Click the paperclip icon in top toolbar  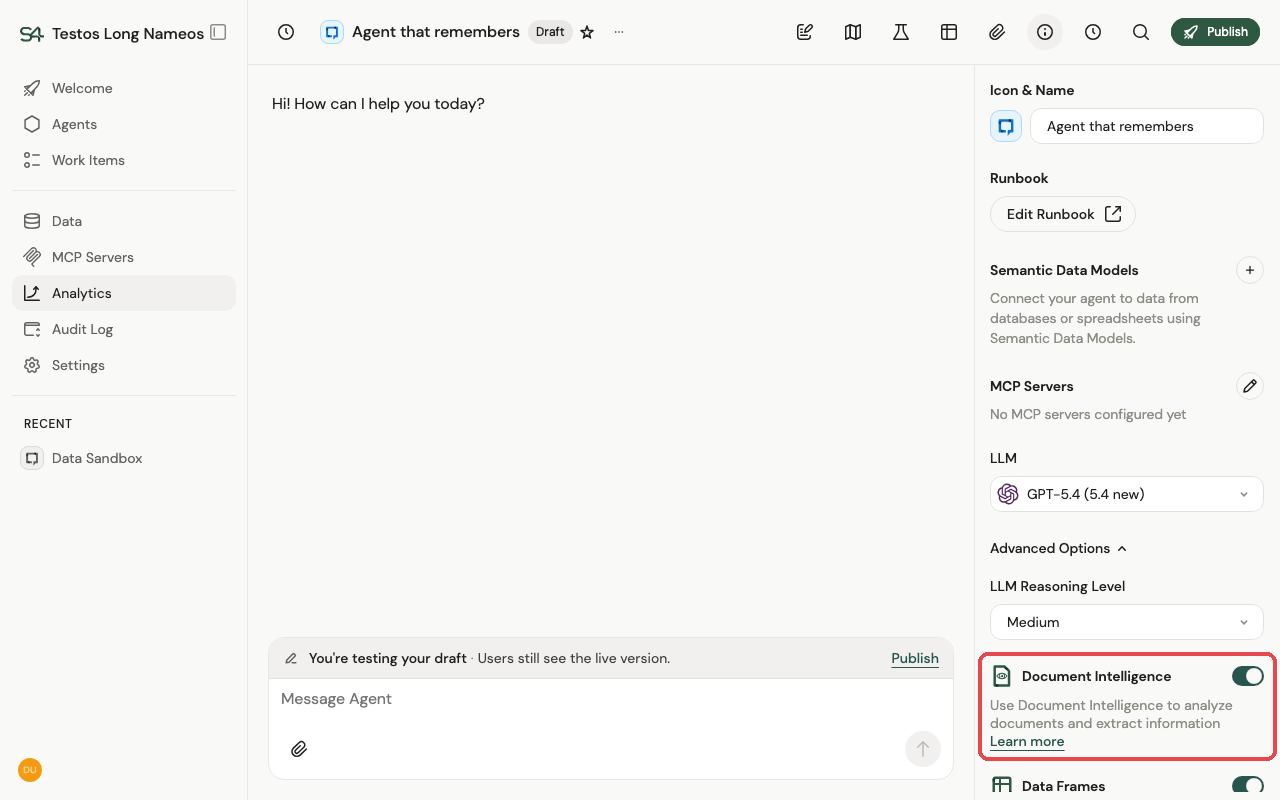pos(997,32)
